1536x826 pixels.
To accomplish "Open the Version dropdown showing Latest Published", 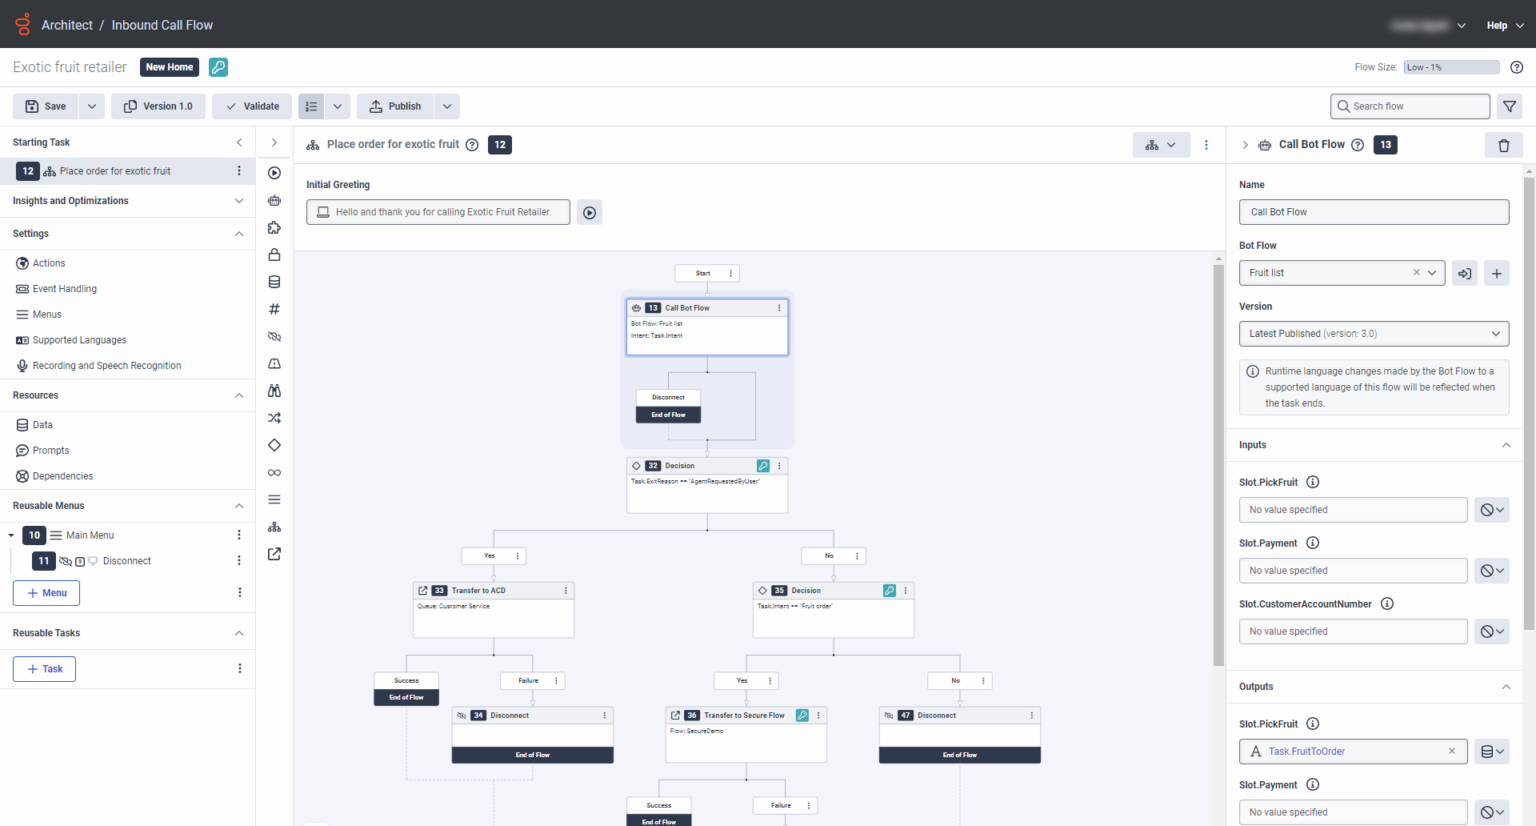I will (1374, 333).
